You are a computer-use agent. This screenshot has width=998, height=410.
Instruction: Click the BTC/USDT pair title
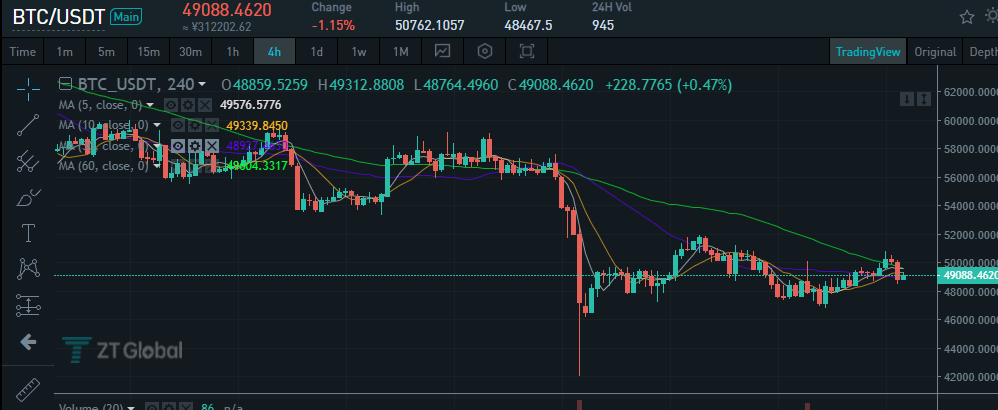(59, 17)
